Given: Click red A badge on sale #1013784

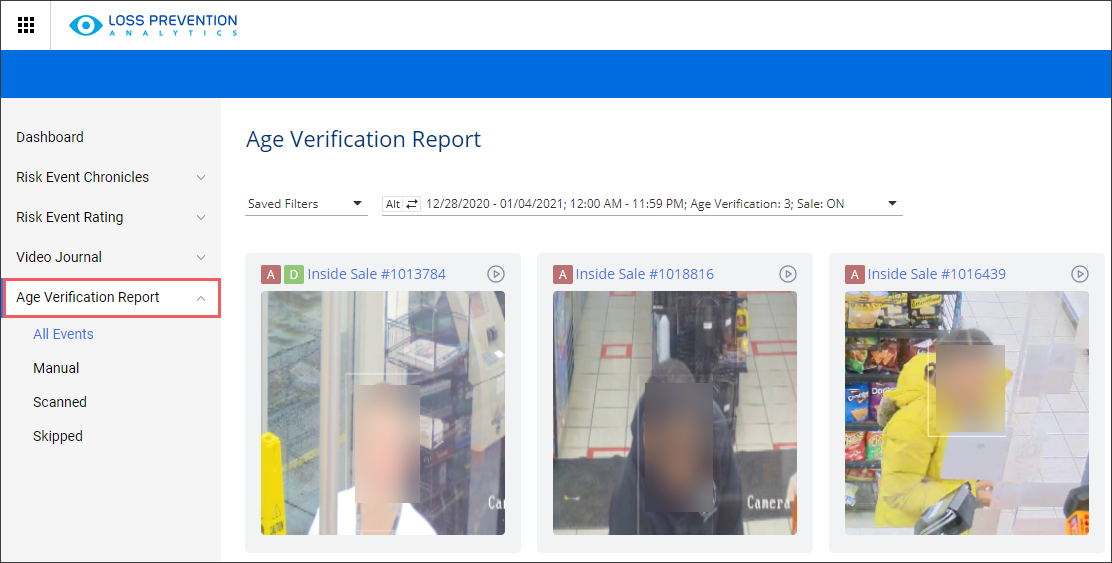Looking at the screenshot, I should point(271,274).
